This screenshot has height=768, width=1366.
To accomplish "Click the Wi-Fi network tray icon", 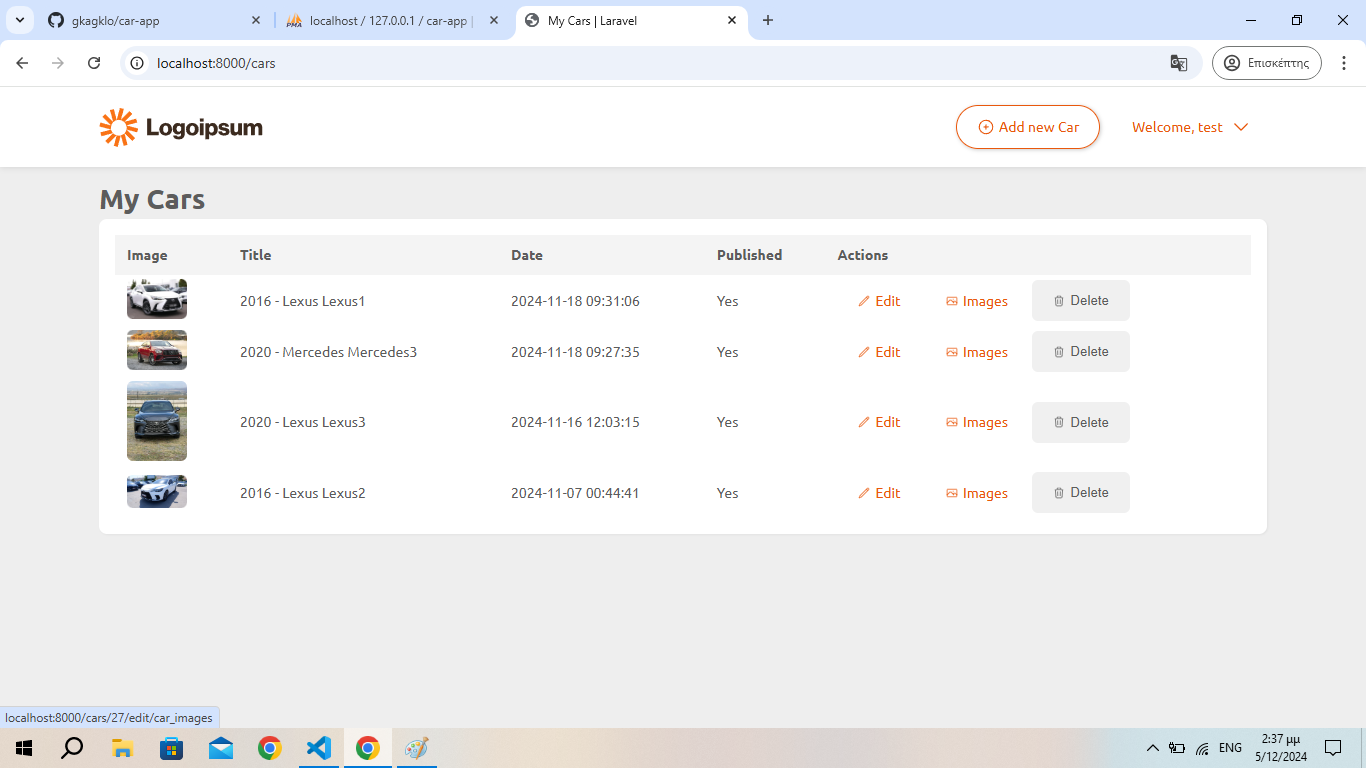I will 1202,748.
